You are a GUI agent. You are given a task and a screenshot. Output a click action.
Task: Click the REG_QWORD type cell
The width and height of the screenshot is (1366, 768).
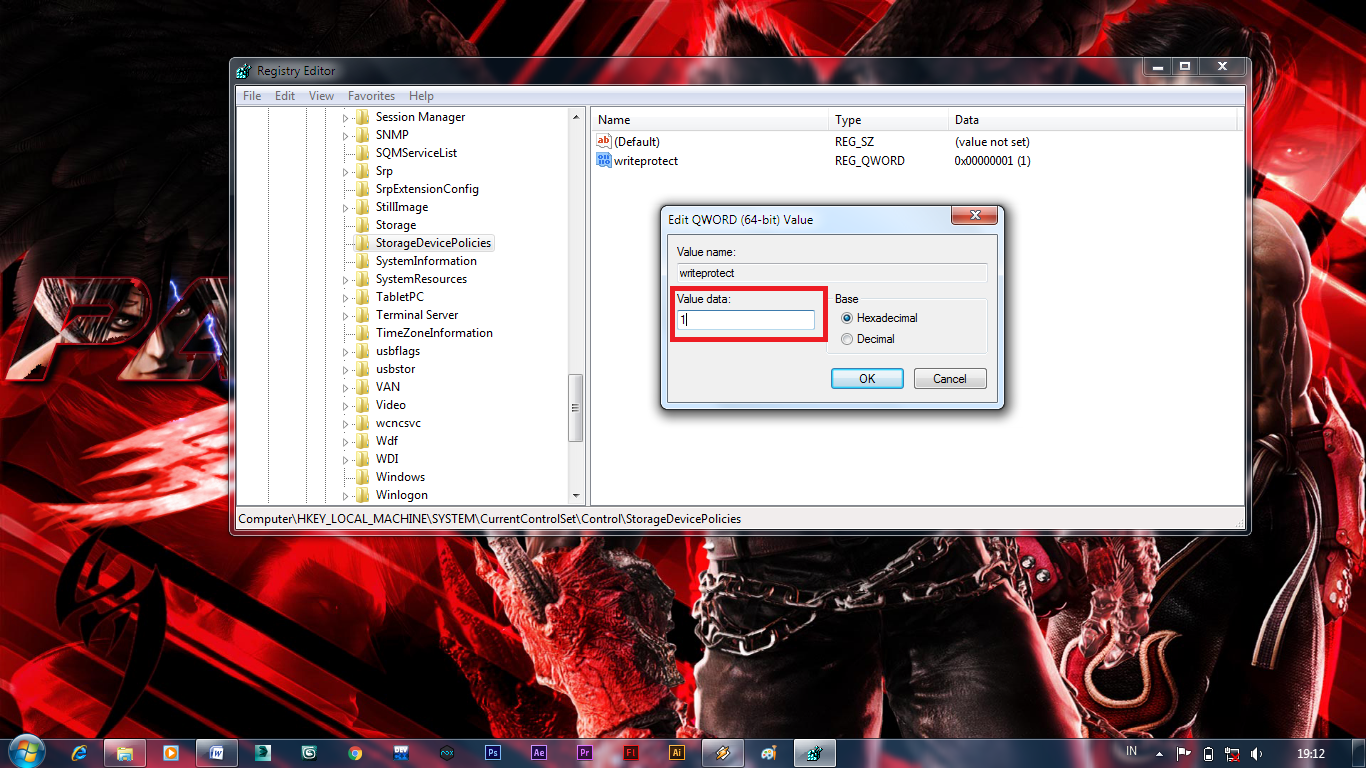[870, 160]
